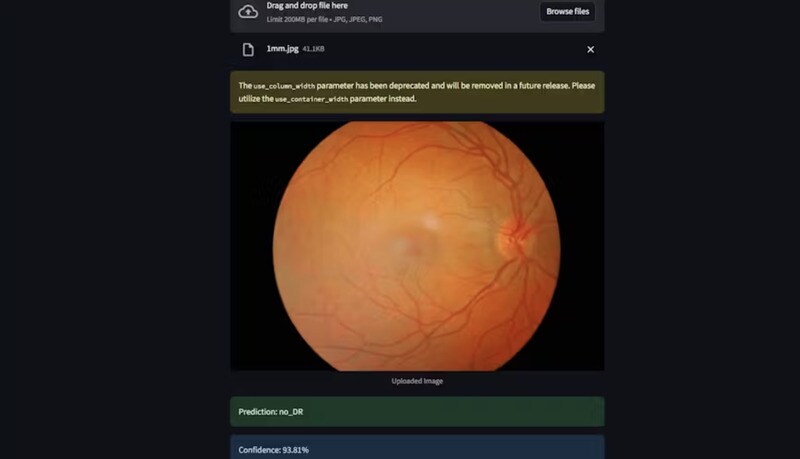Select the 1mm.jpg file name

282,49
